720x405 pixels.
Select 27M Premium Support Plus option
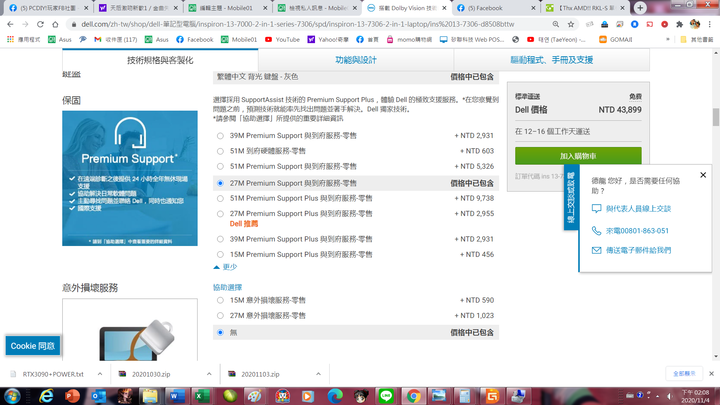(x=220, y=214)
